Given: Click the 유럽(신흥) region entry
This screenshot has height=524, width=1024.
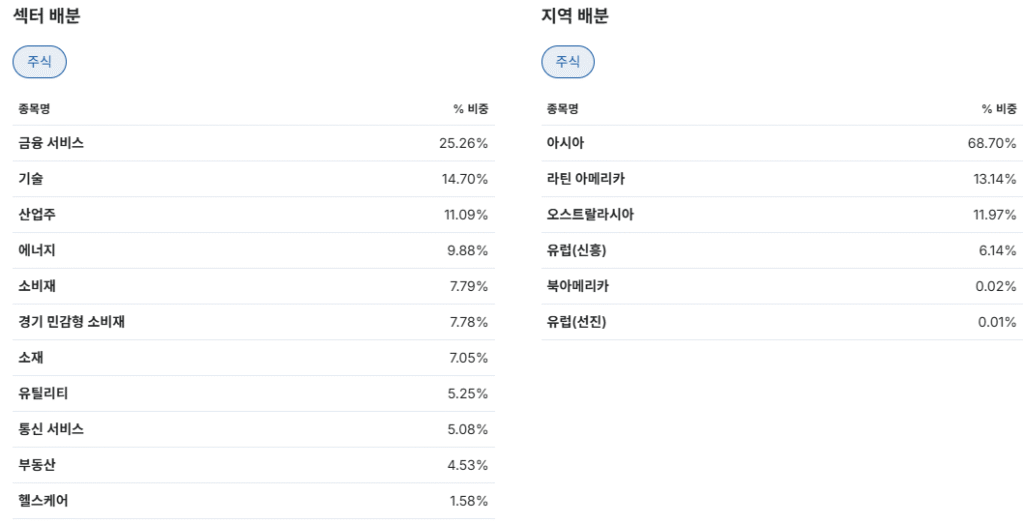Looking at the screenshot, I should 576,251.
